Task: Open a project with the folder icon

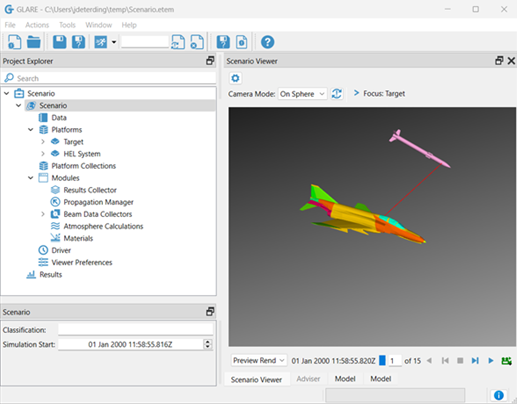Action: (34, 42)
